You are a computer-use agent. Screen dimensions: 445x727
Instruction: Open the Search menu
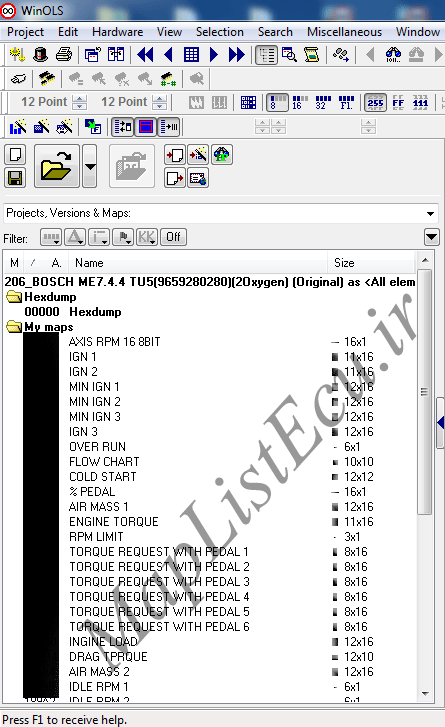pos(275,32)
